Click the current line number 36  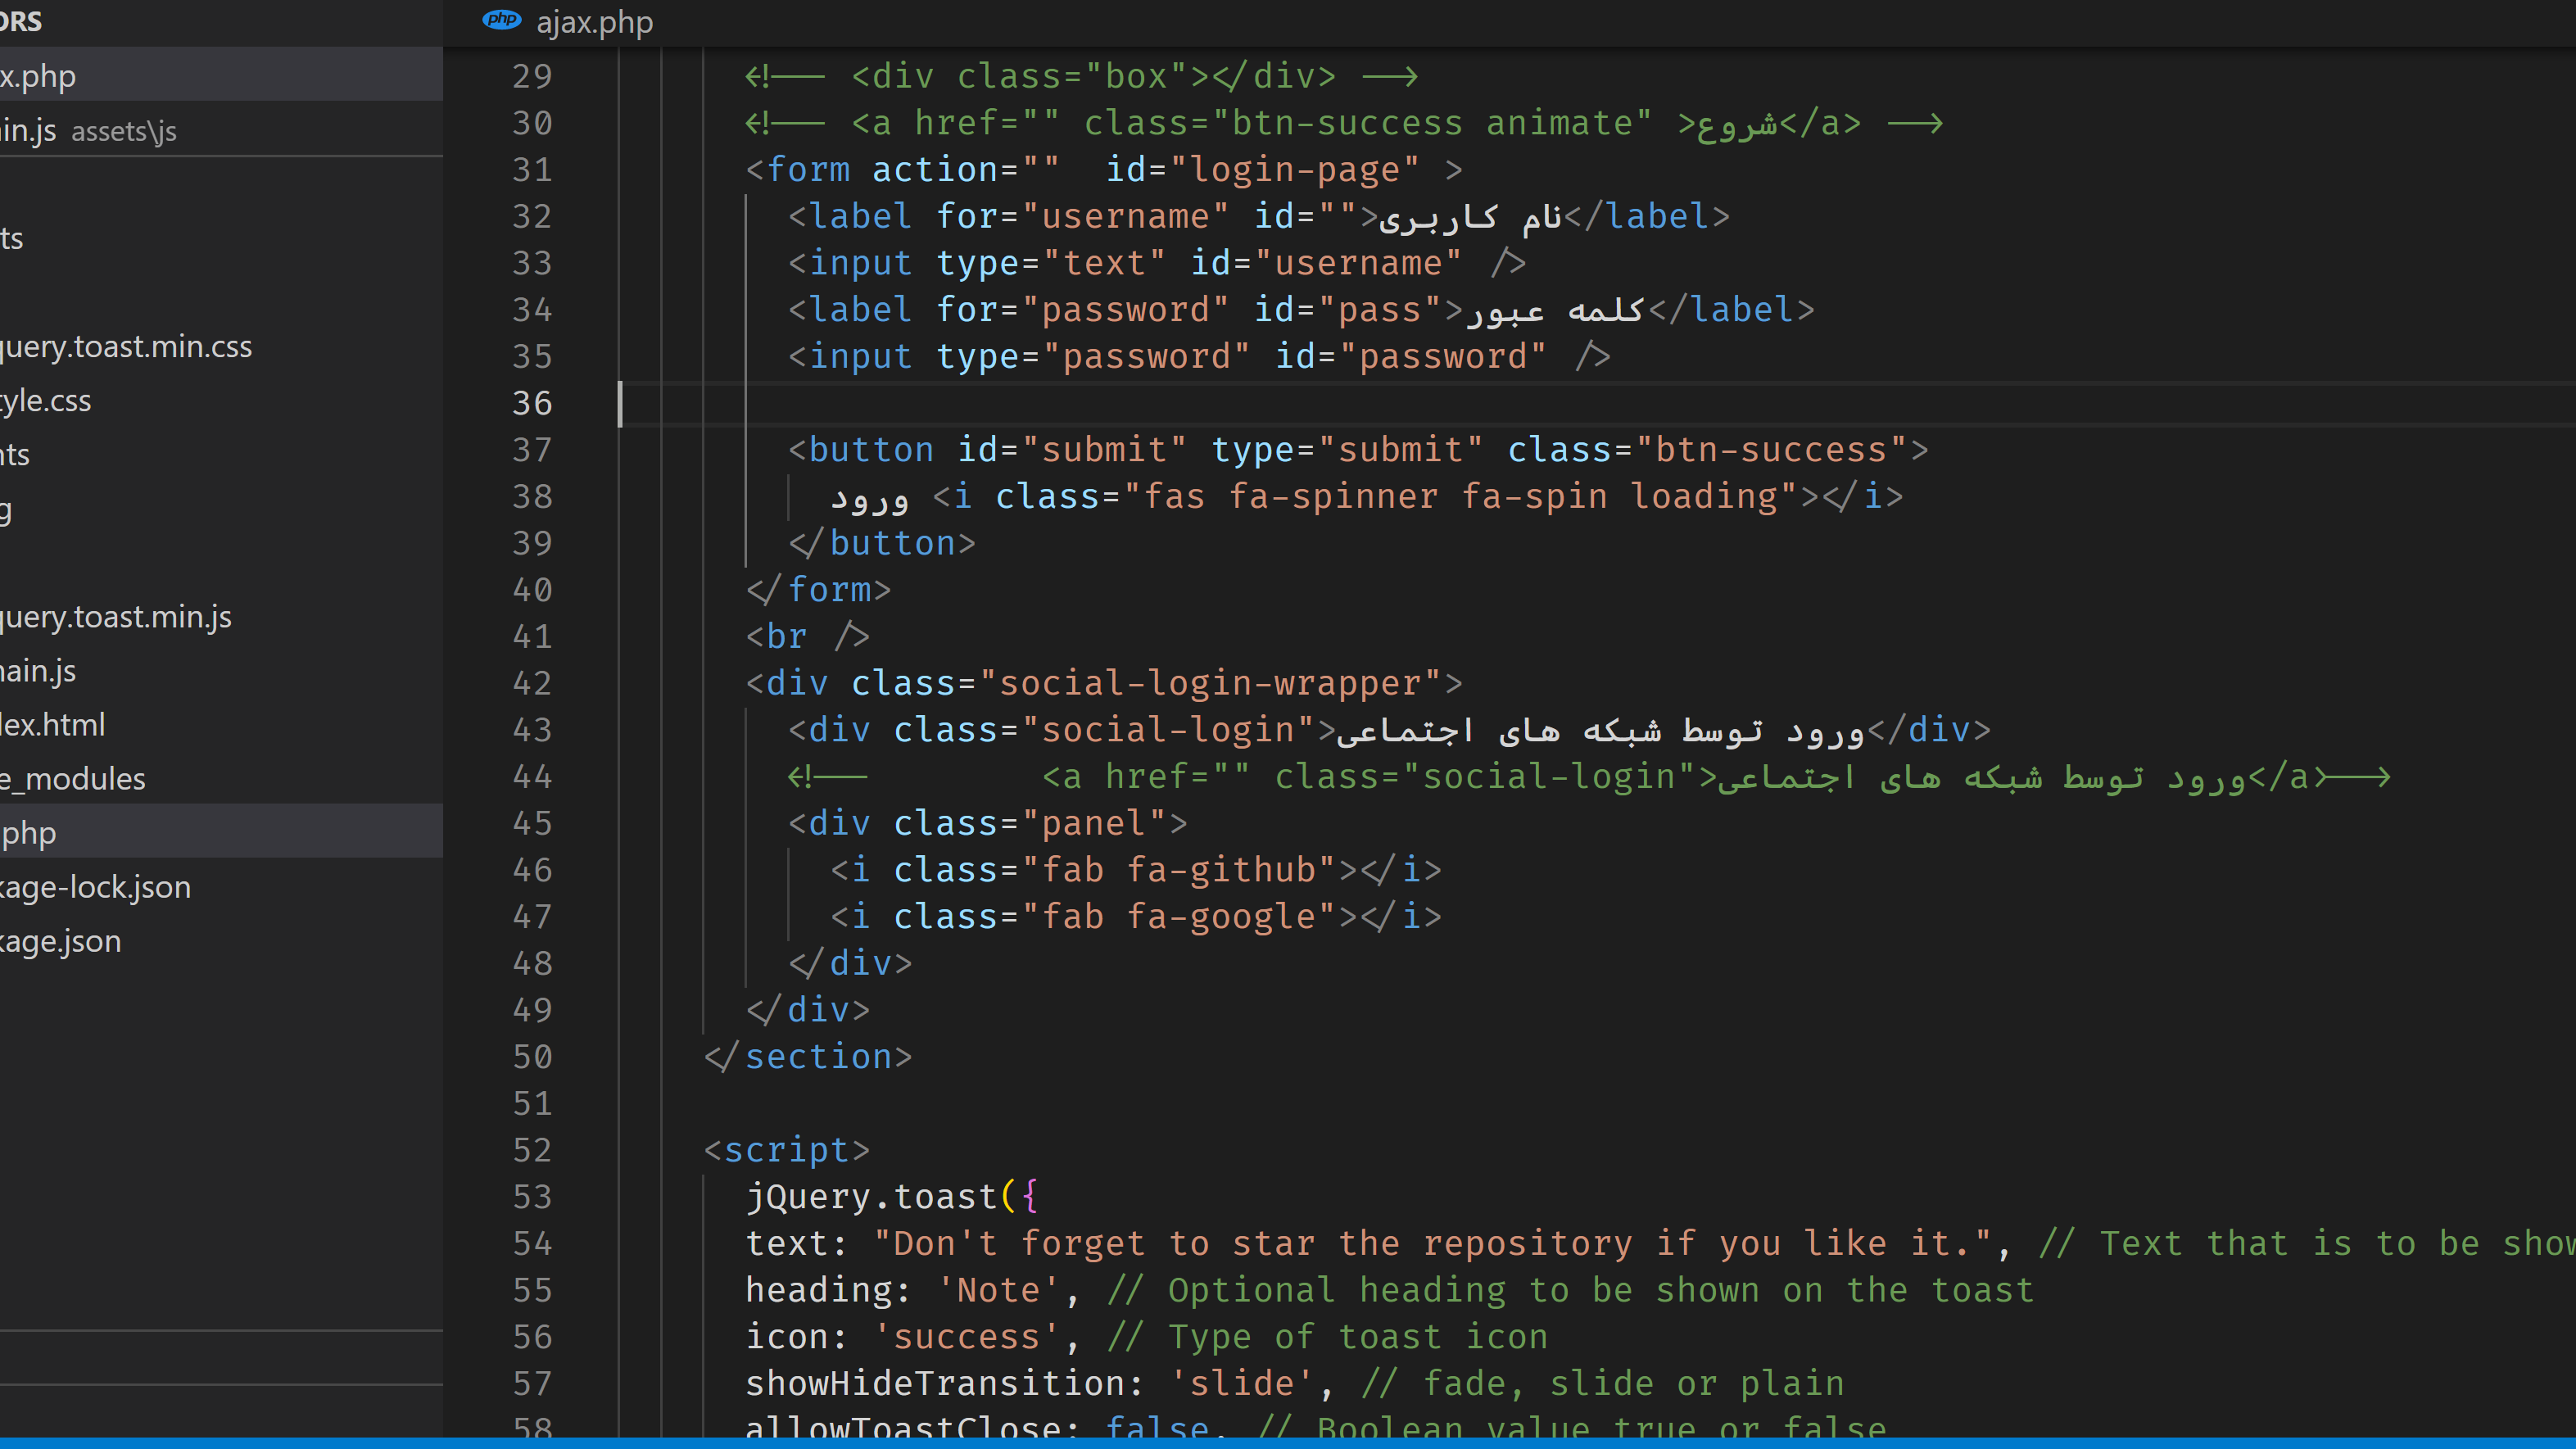(x=532, y=403)
